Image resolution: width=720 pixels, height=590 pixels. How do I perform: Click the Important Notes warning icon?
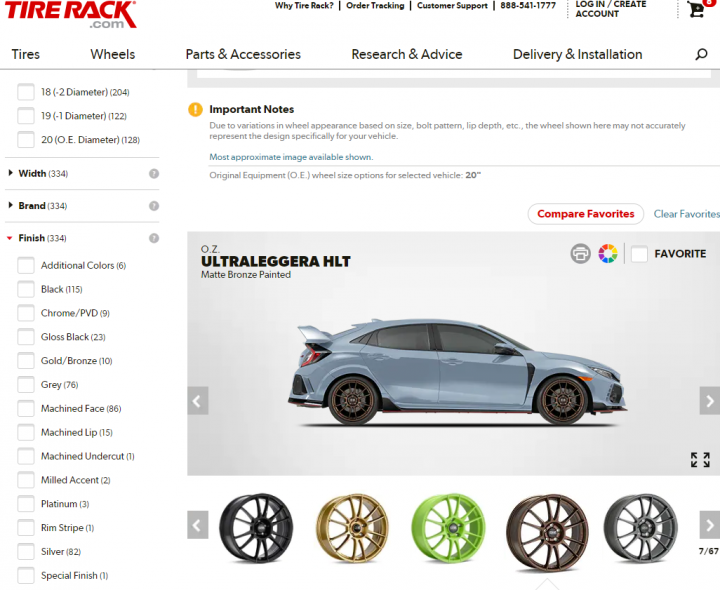click(195, 109)
